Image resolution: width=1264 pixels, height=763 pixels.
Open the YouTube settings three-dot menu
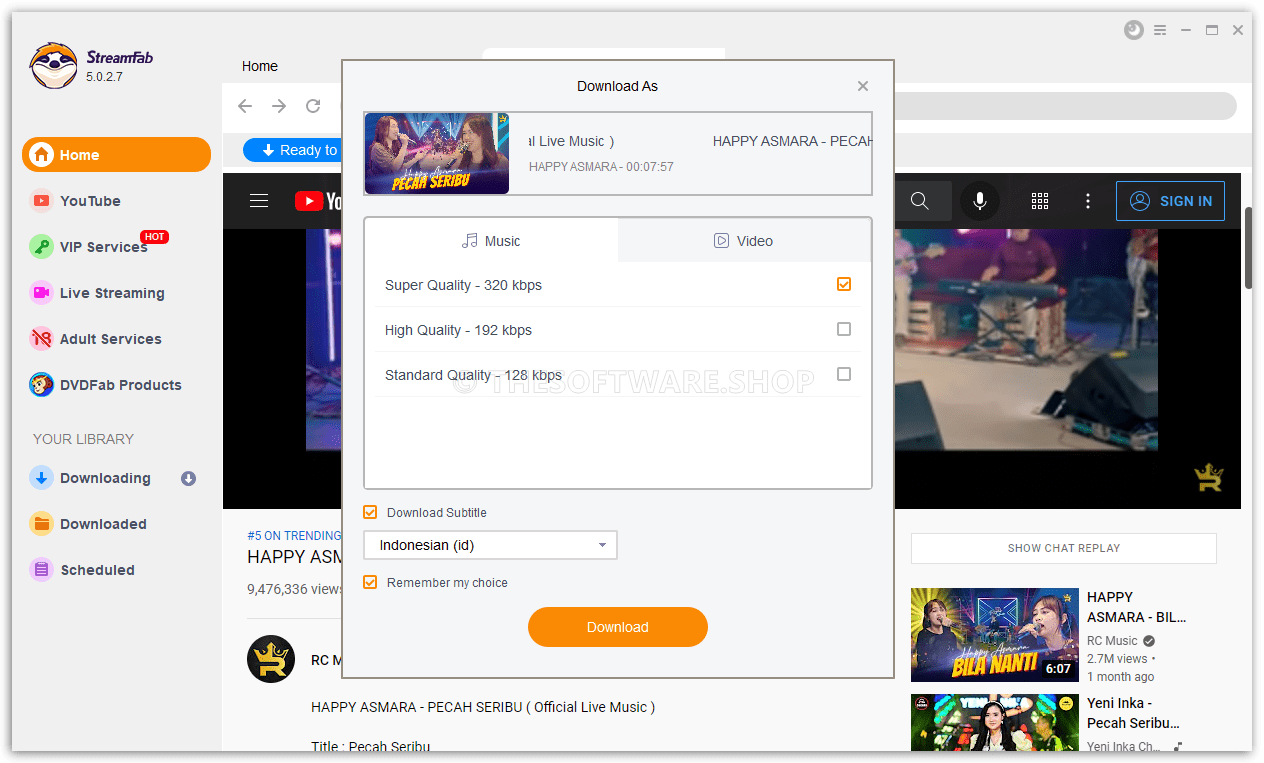coord(1088,201)
